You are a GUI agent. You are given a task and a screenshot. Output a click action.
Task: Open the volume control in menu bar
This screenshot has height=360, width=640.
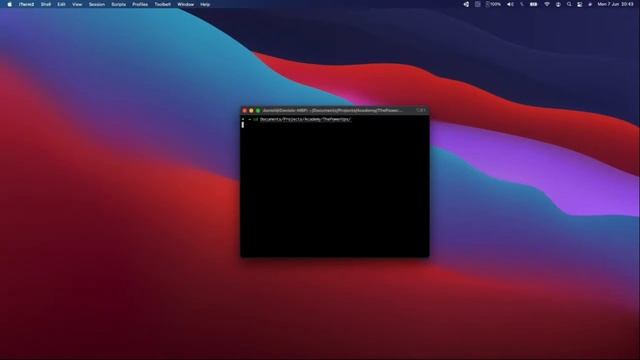[x=510, y=4]
